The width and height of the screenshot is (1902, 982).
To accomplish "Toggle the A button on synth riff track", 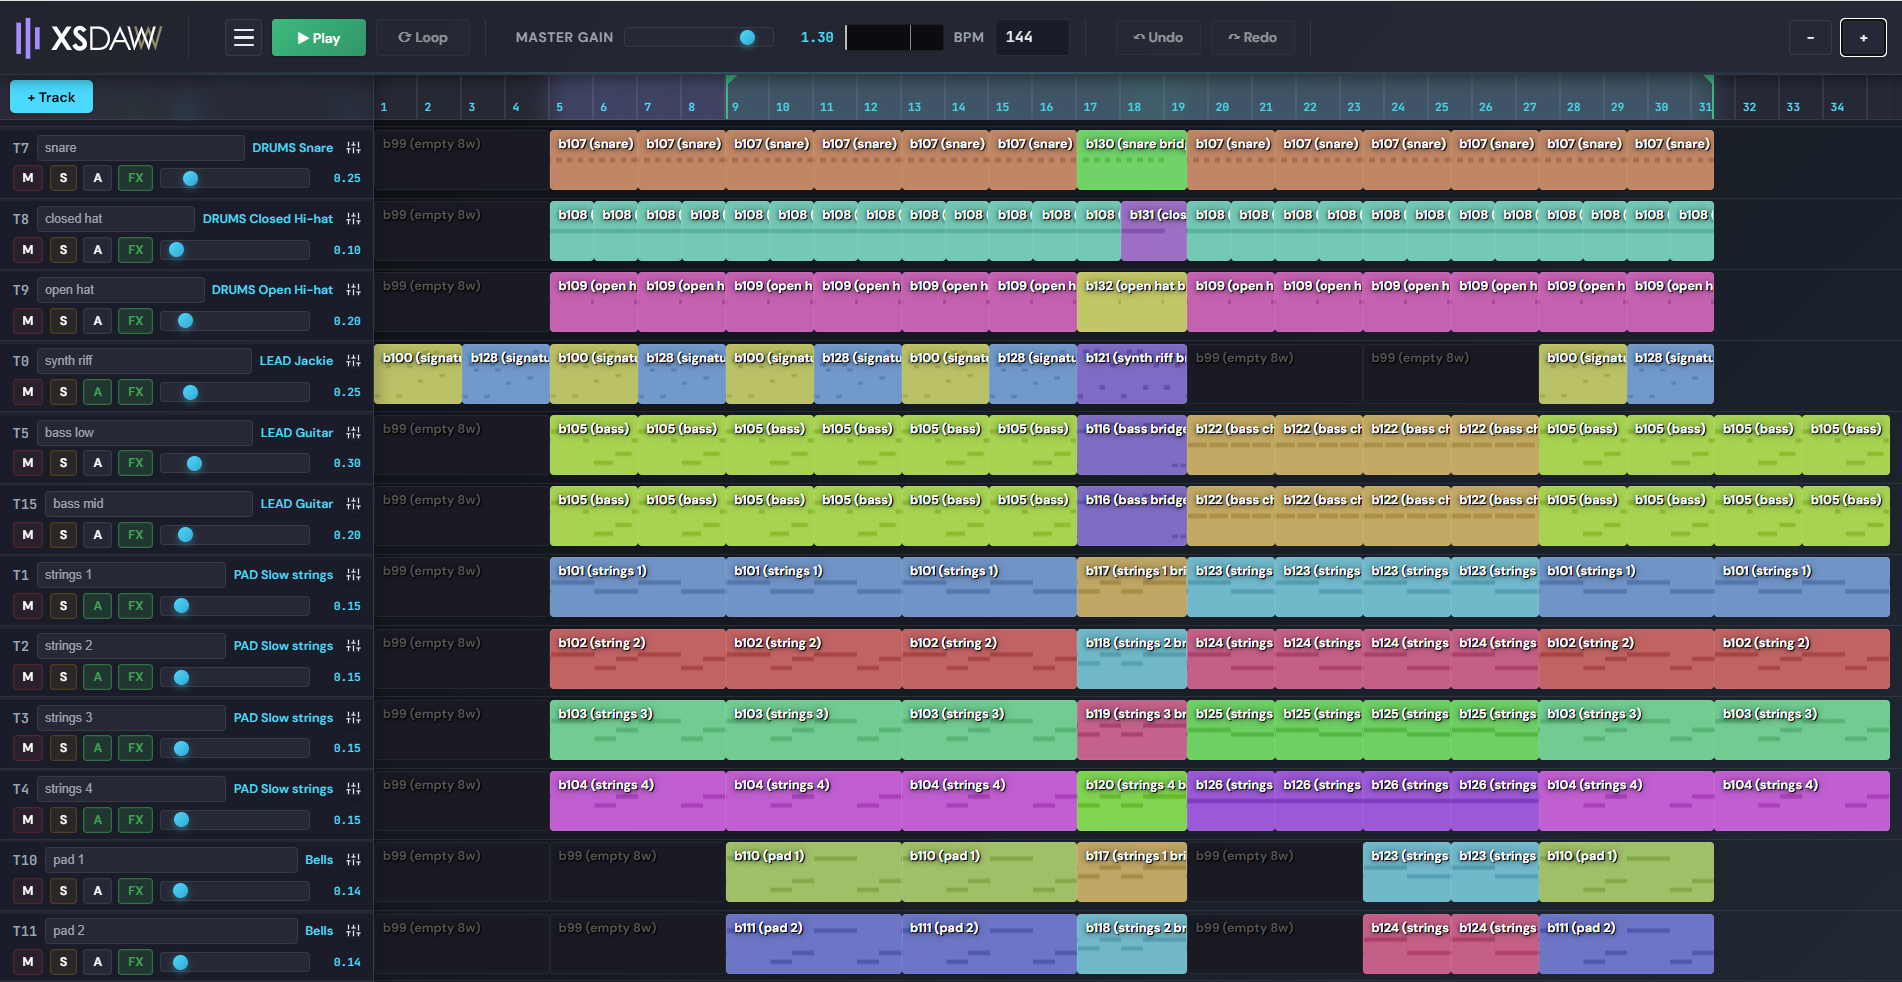I will point(97,392).
